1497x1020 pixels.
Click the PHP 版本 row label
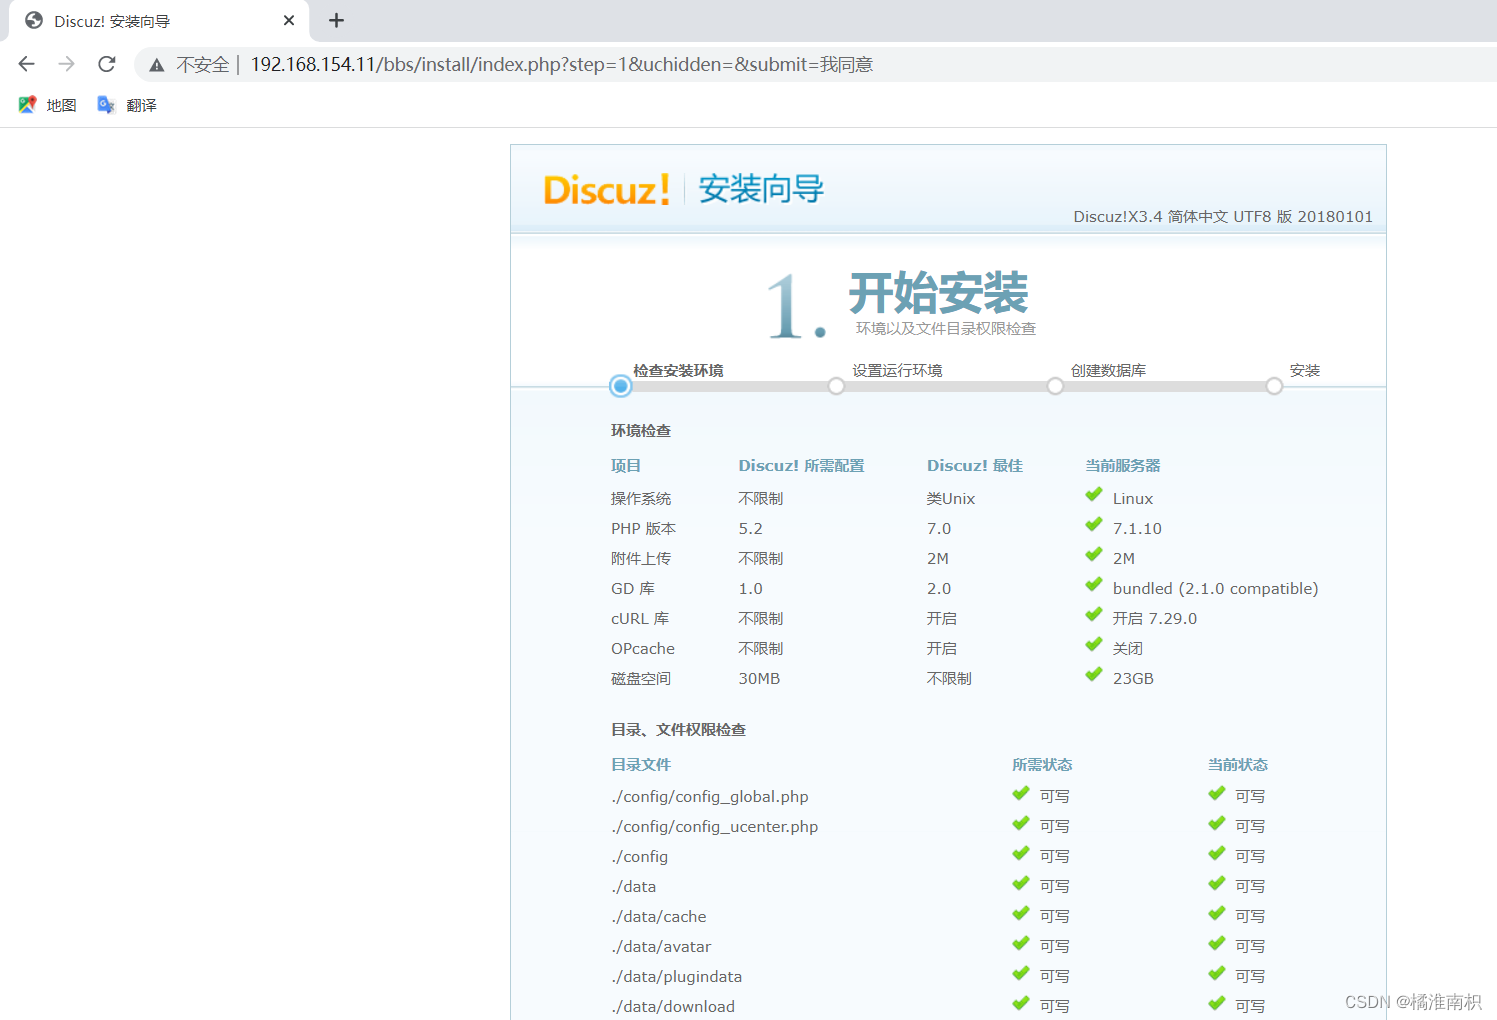pyautogui.click(x=643, y=529)
